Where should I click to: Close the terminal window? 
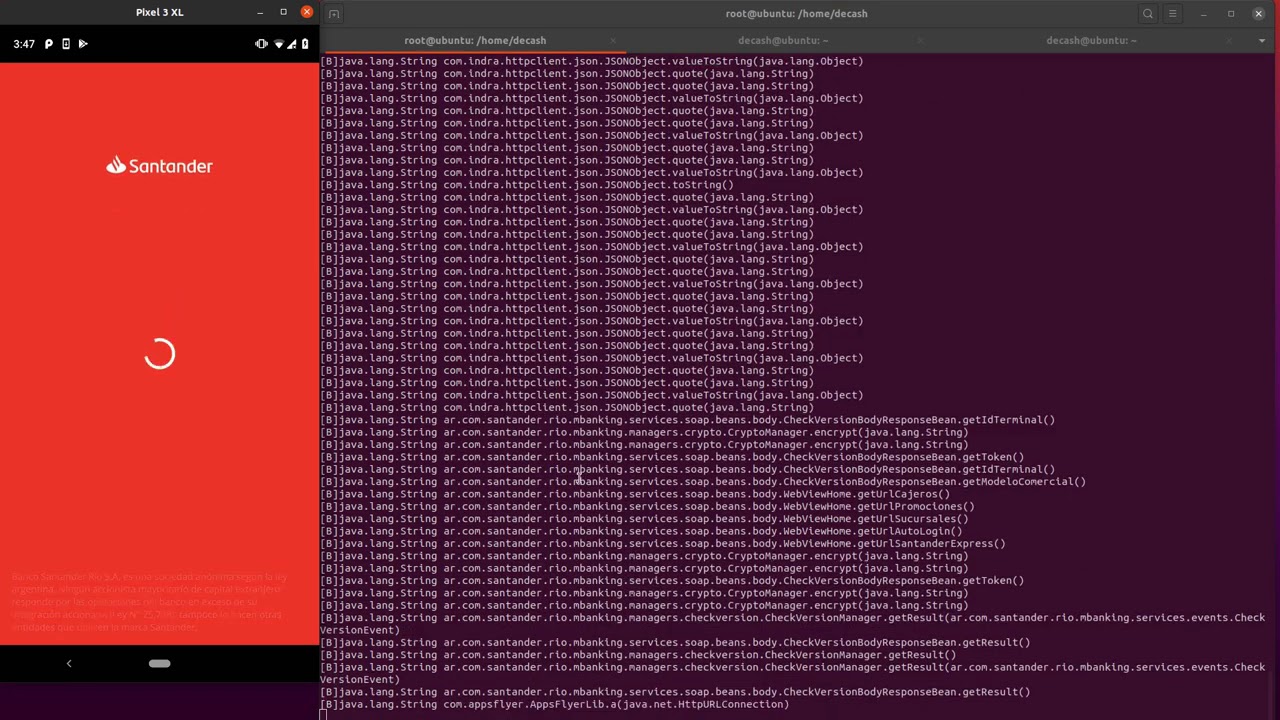click(x=1259, y=14)
